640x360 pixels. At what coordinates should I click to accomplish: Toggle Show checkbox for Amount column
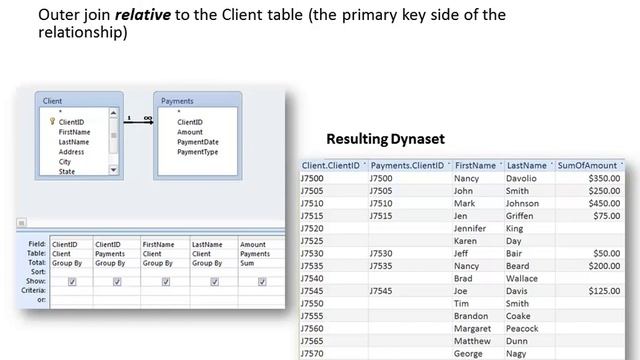point(262,282)
